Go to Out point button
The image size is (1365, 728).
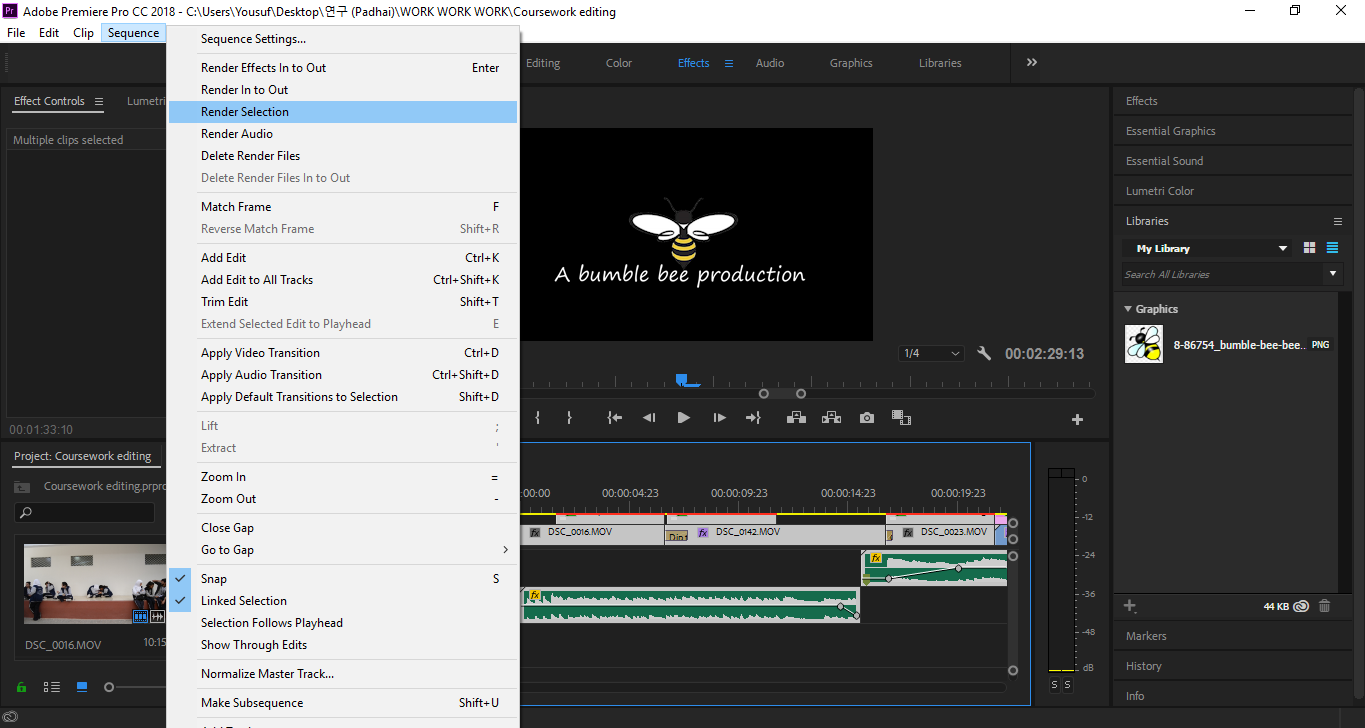click(753, 418)
